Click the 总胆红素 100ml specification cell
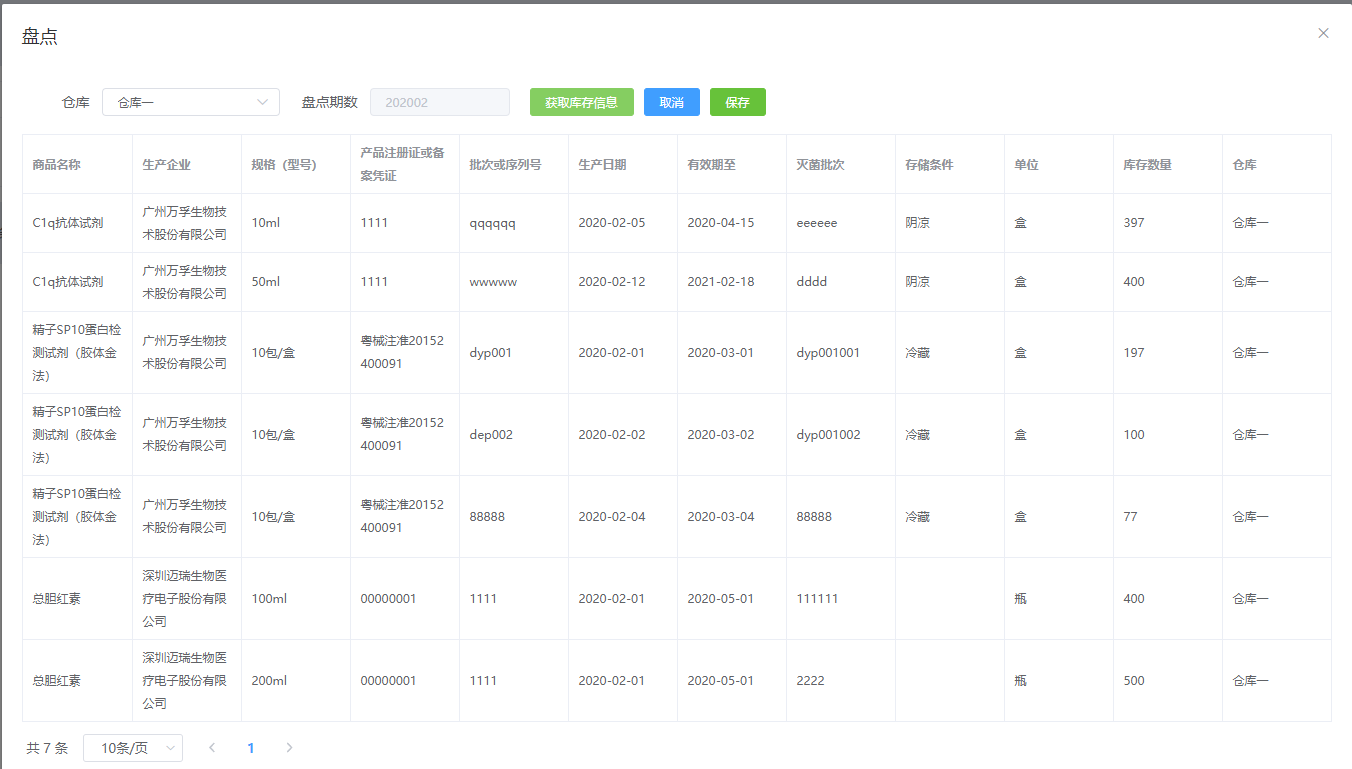 click(x=269, y=599)
